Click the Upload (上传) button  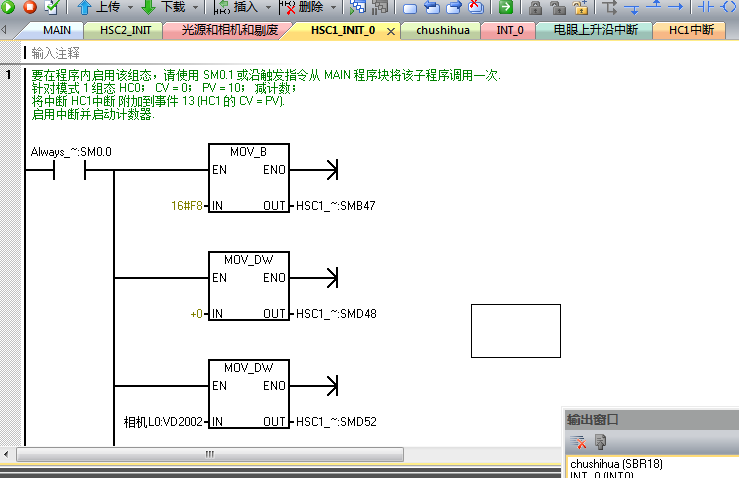coord(99,7)
